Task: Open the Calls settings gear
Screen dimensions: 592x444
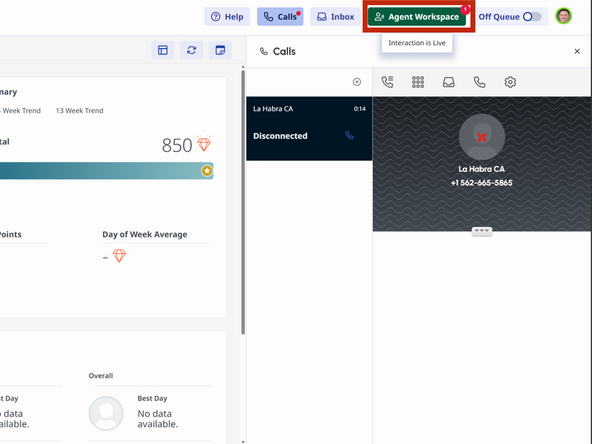Action: pyautogui.click(x=510, y=82)
